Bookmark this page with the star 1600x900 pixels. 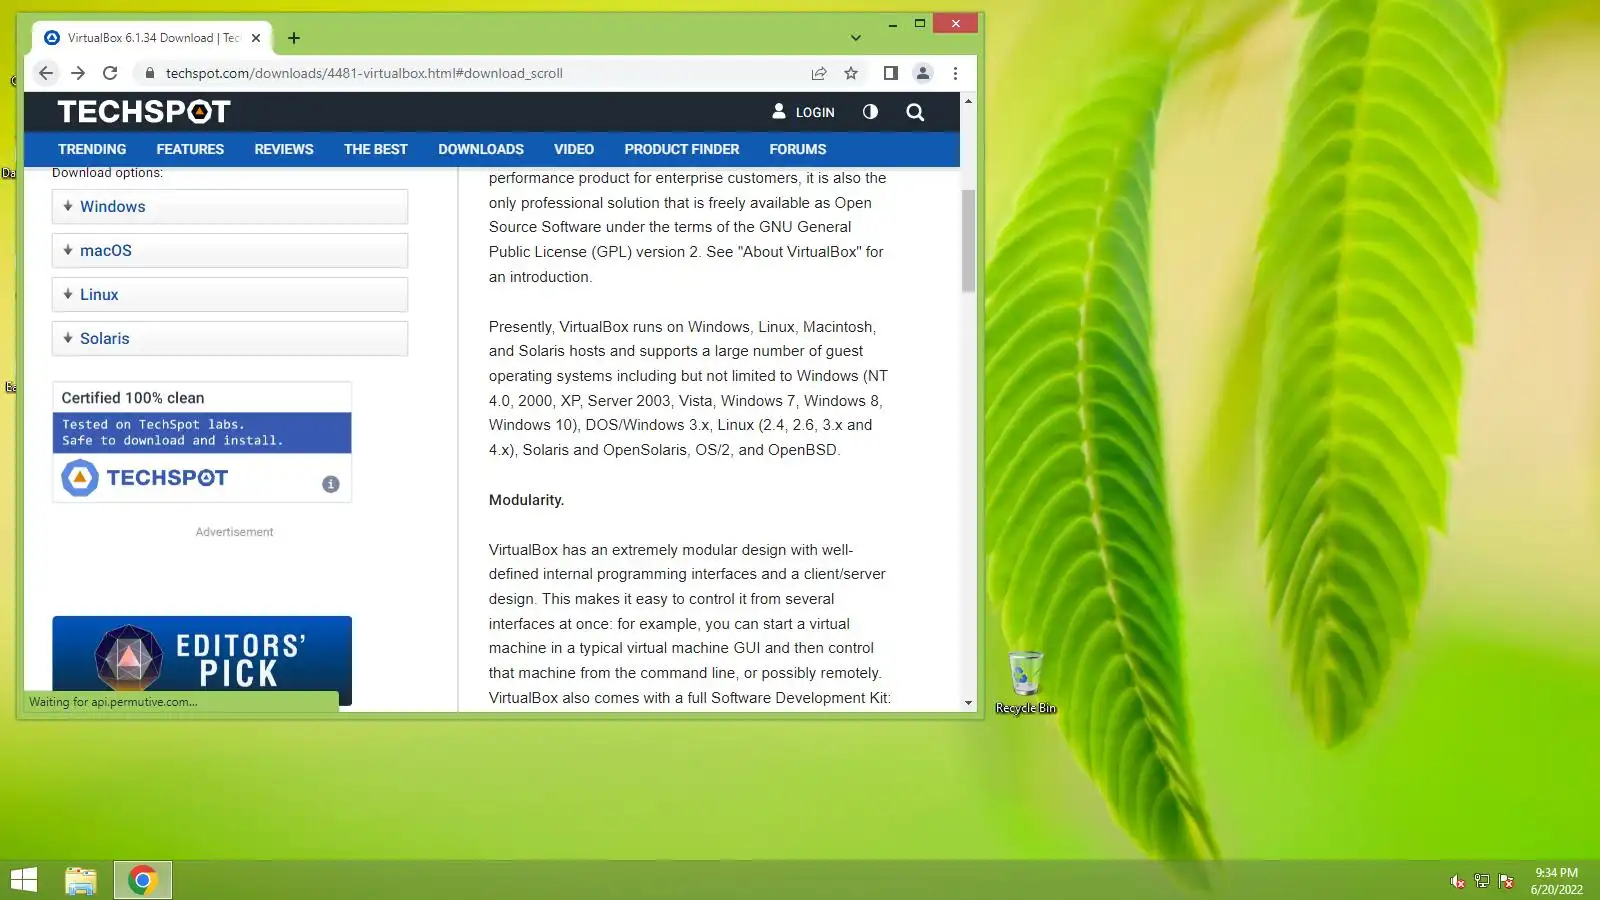tap(851, 73)
